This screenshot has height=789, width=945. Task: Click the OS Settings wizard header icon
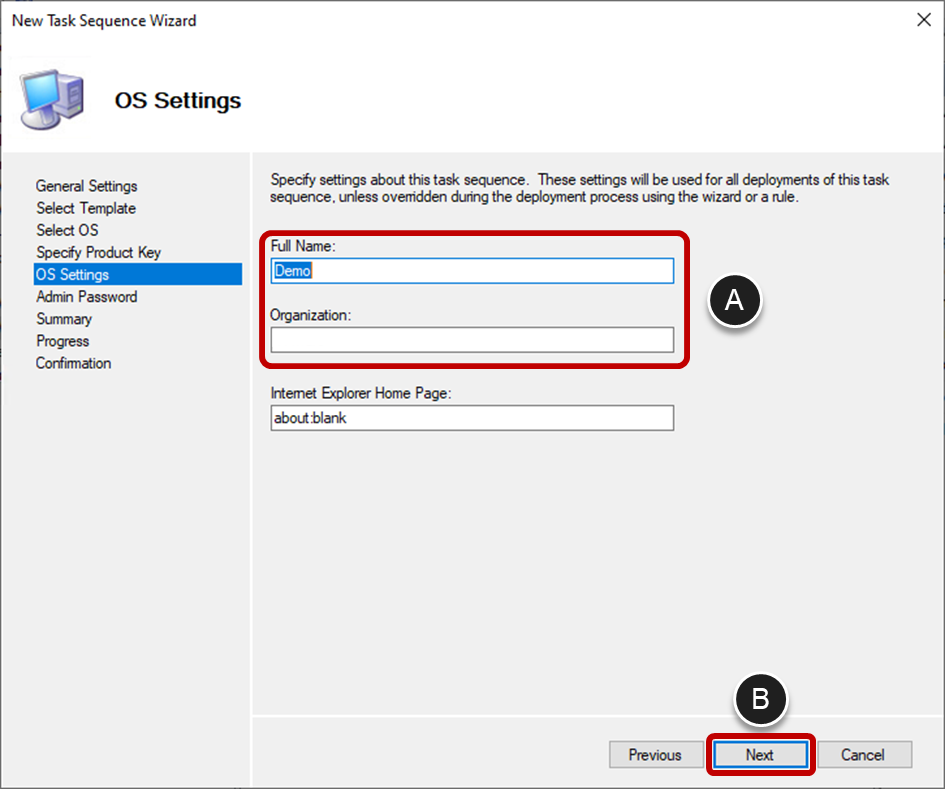pos(51,95)
